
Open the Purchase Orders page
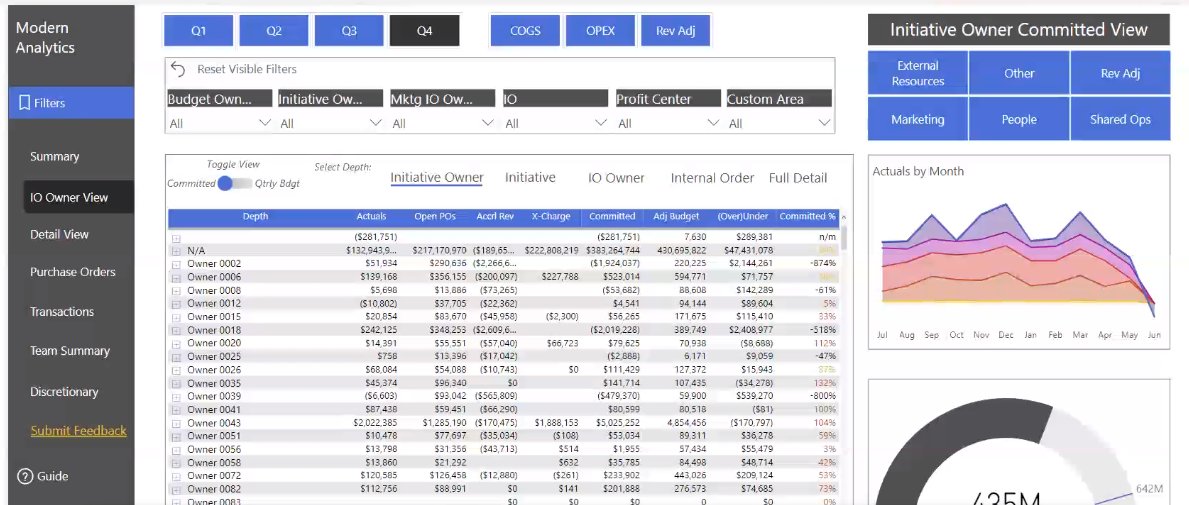73,271
